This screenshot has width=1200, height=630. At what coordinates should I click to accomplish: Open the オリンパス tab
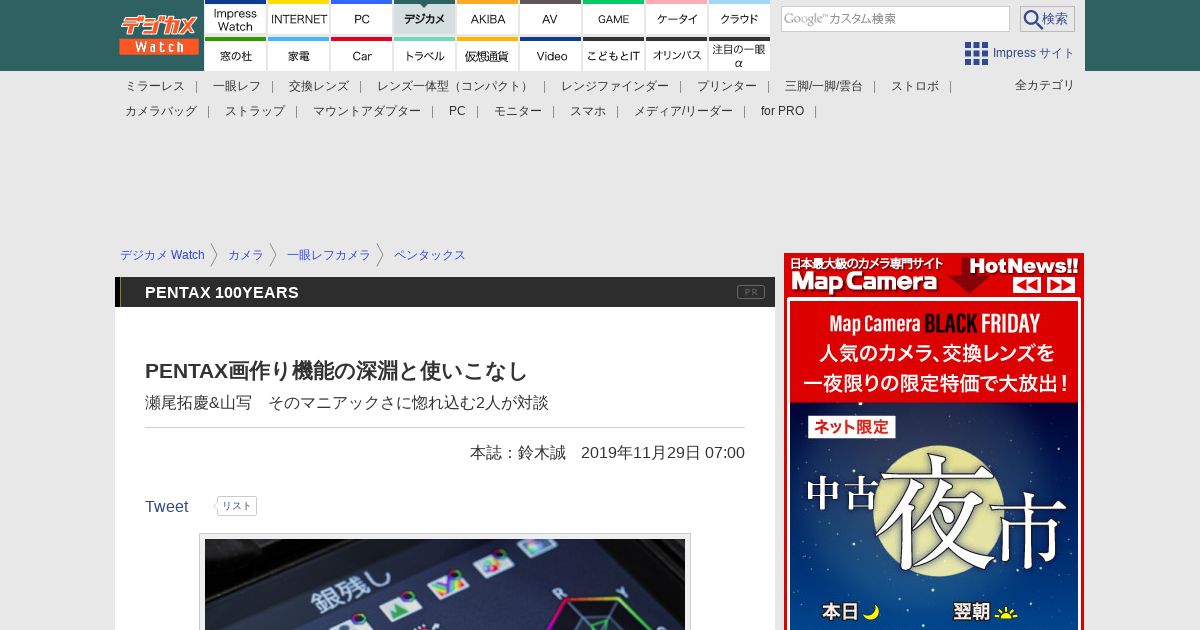(676, 55)
